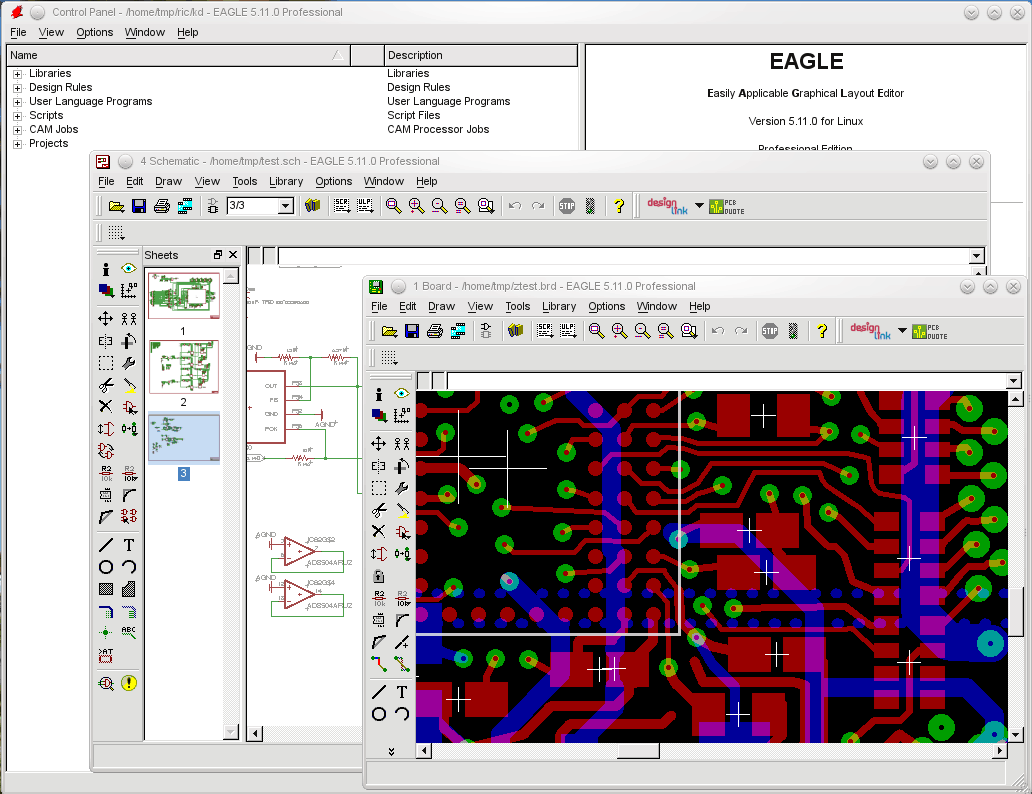Open the Board command line history dropdown
This screenshot has height=794, width=1032.
click(x=1014, y=381)
